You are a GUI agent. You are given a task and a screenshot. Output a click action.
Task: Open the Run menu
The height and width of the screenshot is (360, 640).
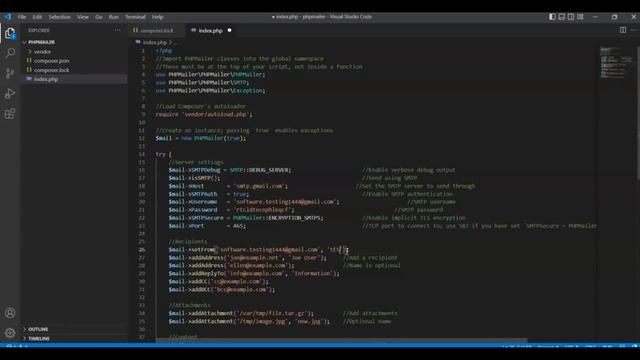pos(114,17)
